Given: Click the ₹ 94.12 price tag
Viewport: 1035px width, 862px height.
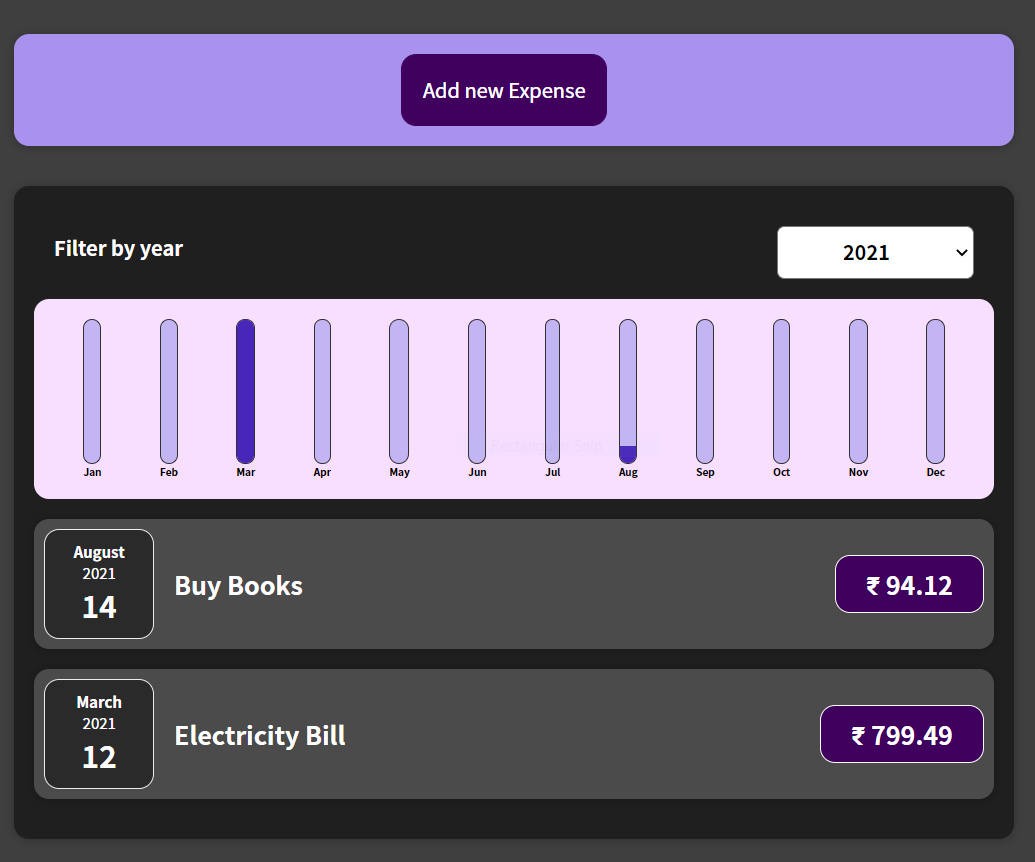Looking at the screenshot, I should [x=909, y=584].
